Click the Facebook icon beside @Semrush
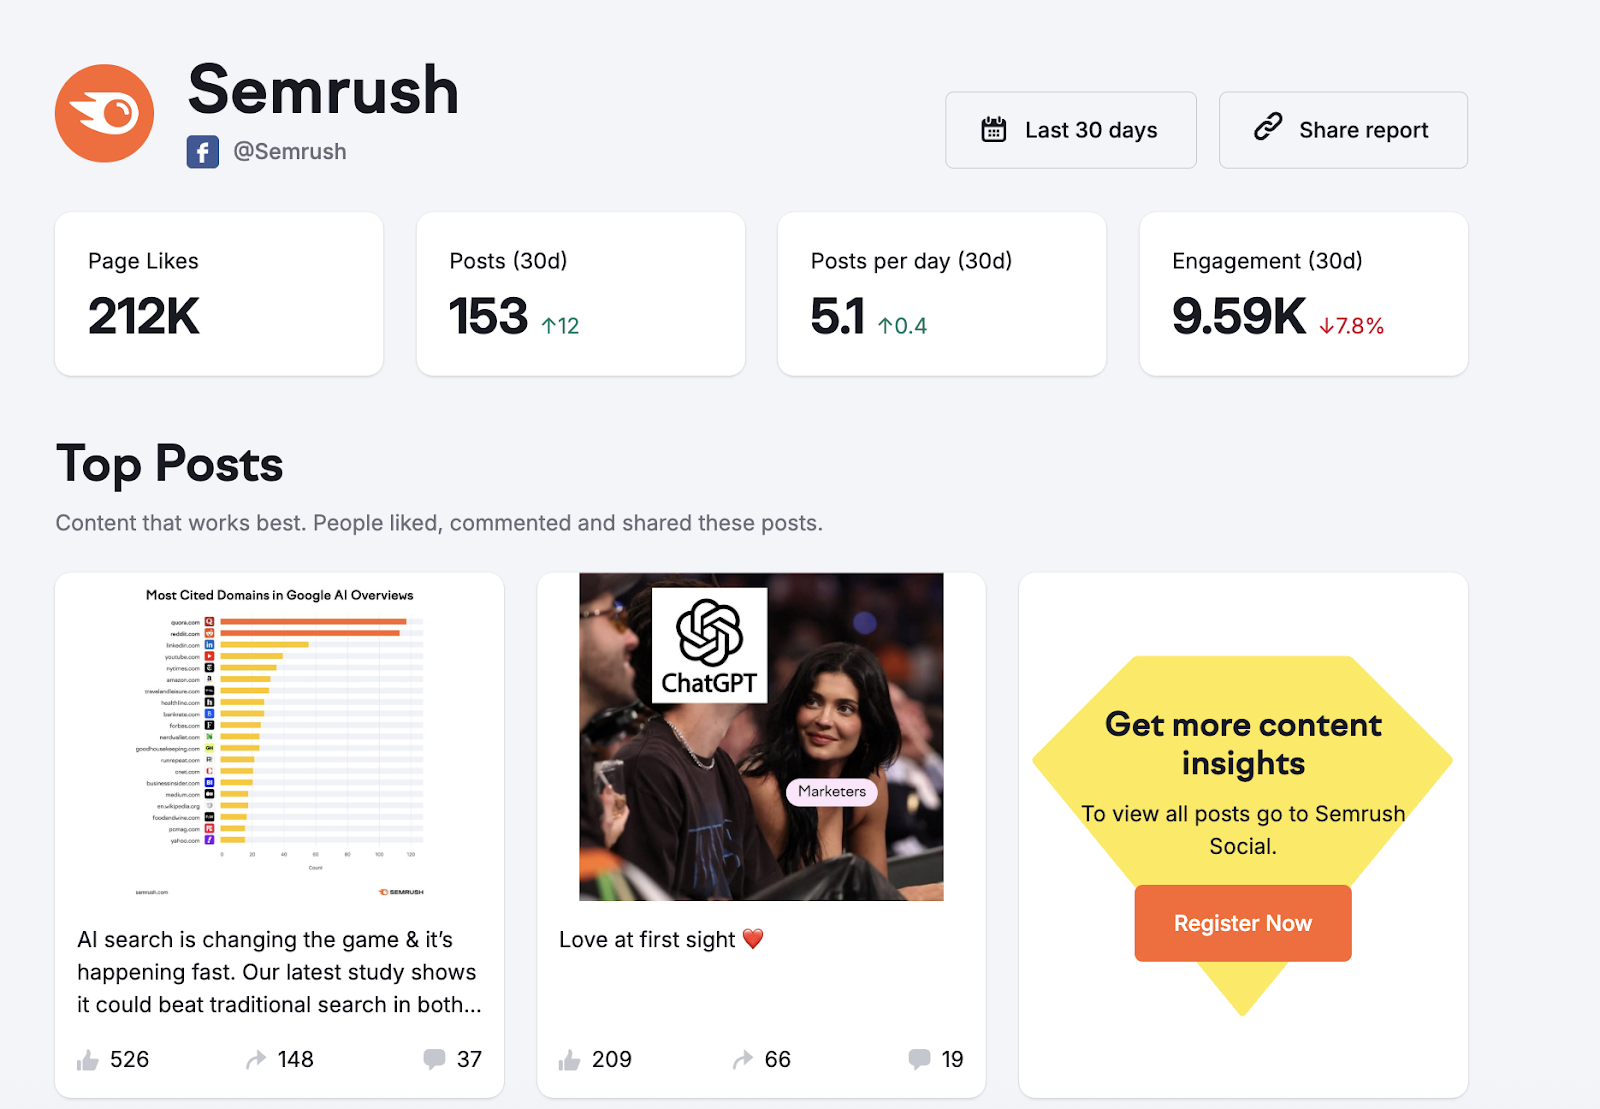The width and height of the screenshot is (1600, 1109). pos(202,152)
